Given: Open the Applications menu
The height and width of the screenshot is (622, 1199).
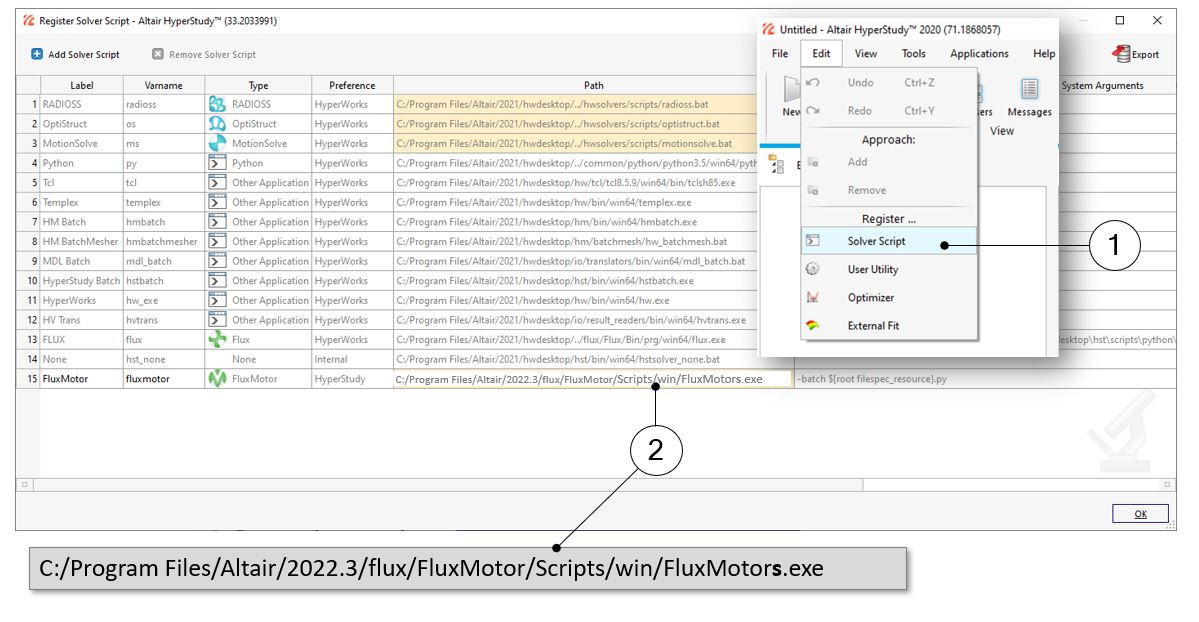Looking at the screenshot, I should [x=978, y=54].
